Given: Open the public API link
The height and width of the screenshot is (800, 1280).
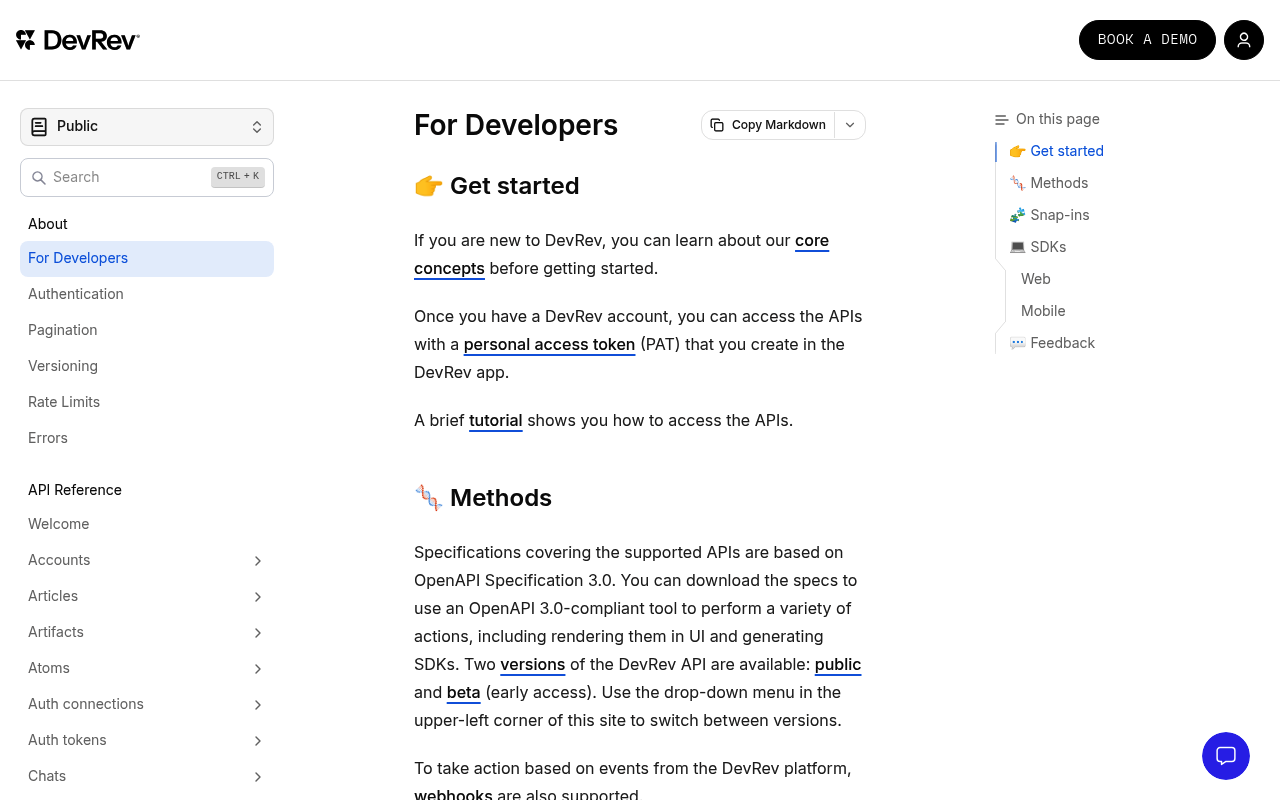Looking at the screenshot, I should pos(838,664).
